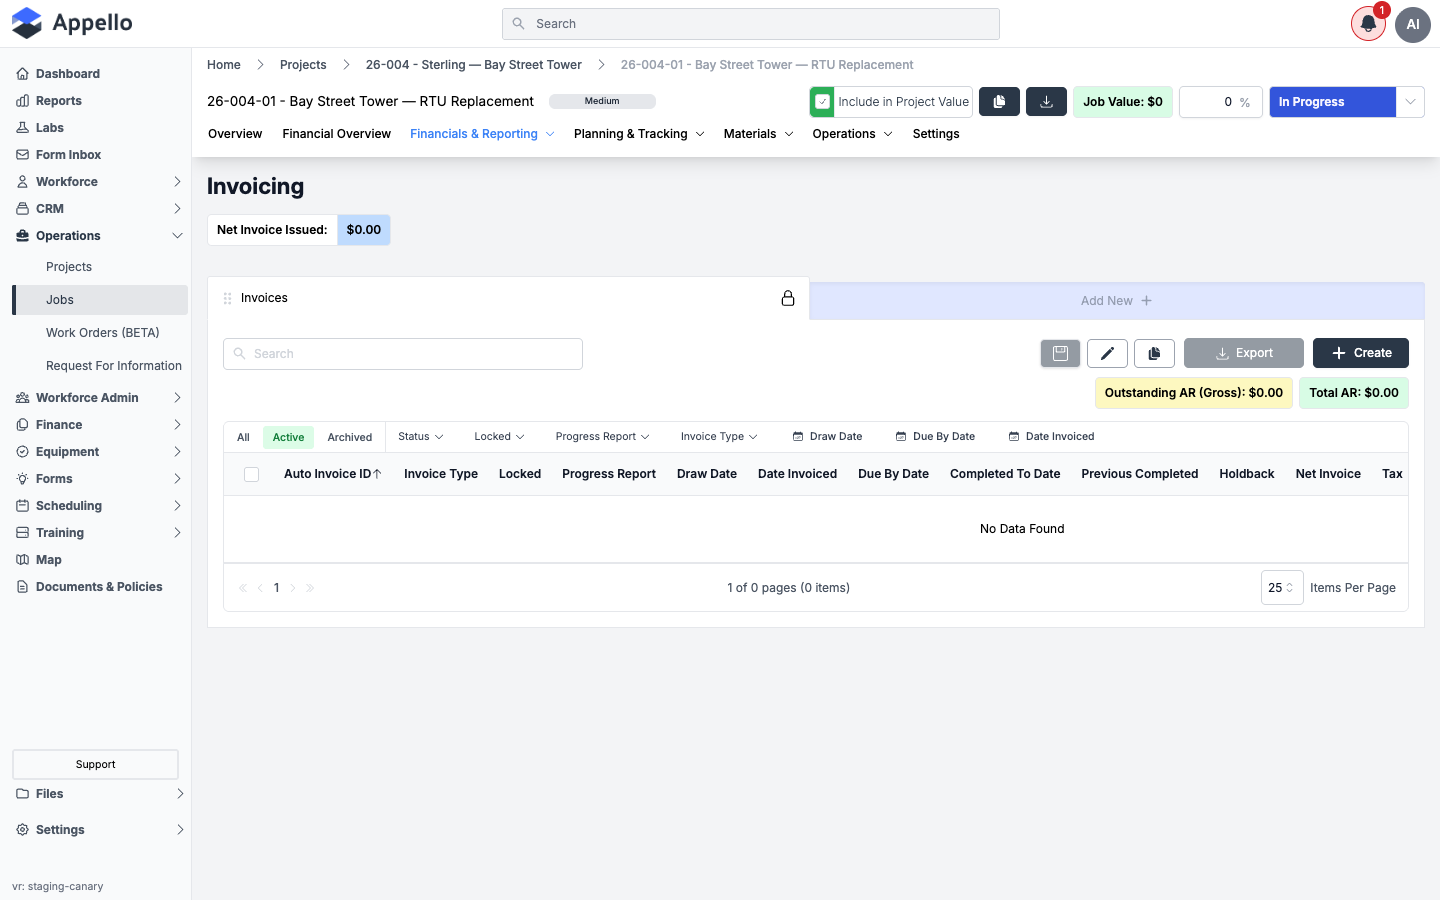Select the All filter toggle
This screenshot has width=1440, height=918.
pos(243,437)
